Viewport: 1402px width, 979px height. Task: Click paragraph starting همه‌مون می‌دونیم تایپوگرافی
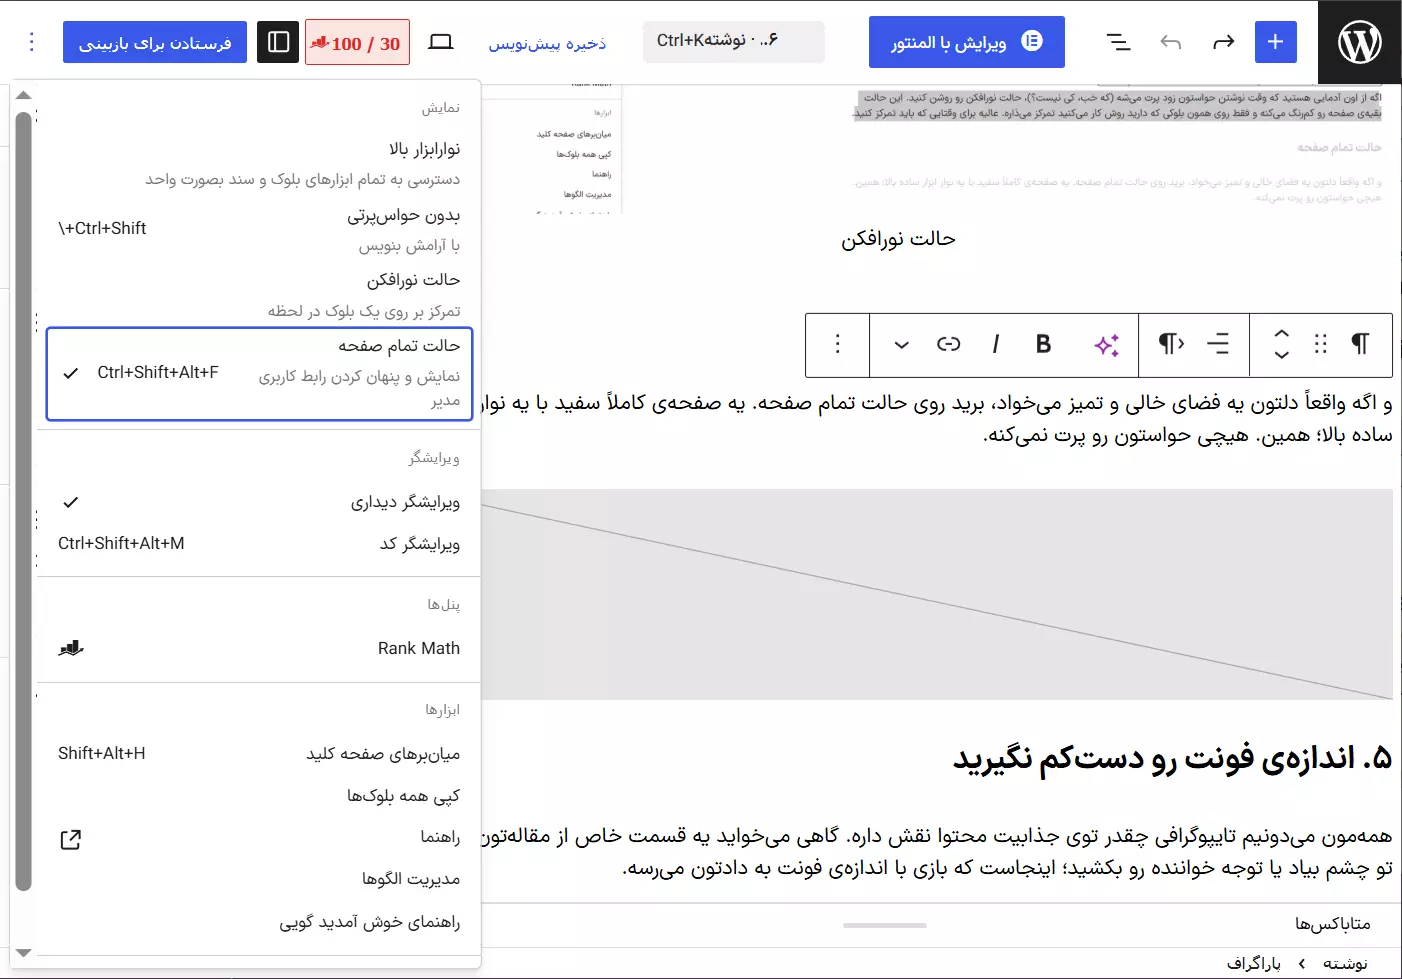(937, 851)
